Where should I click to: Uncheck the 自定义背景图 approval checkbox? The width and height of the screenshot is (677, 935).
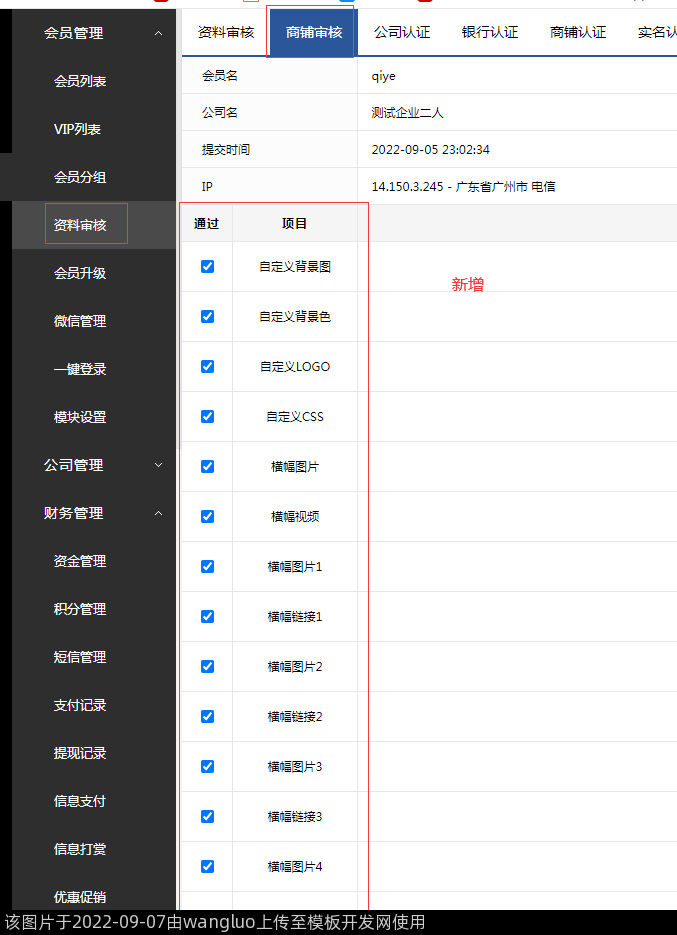click(x=207, y=267)
